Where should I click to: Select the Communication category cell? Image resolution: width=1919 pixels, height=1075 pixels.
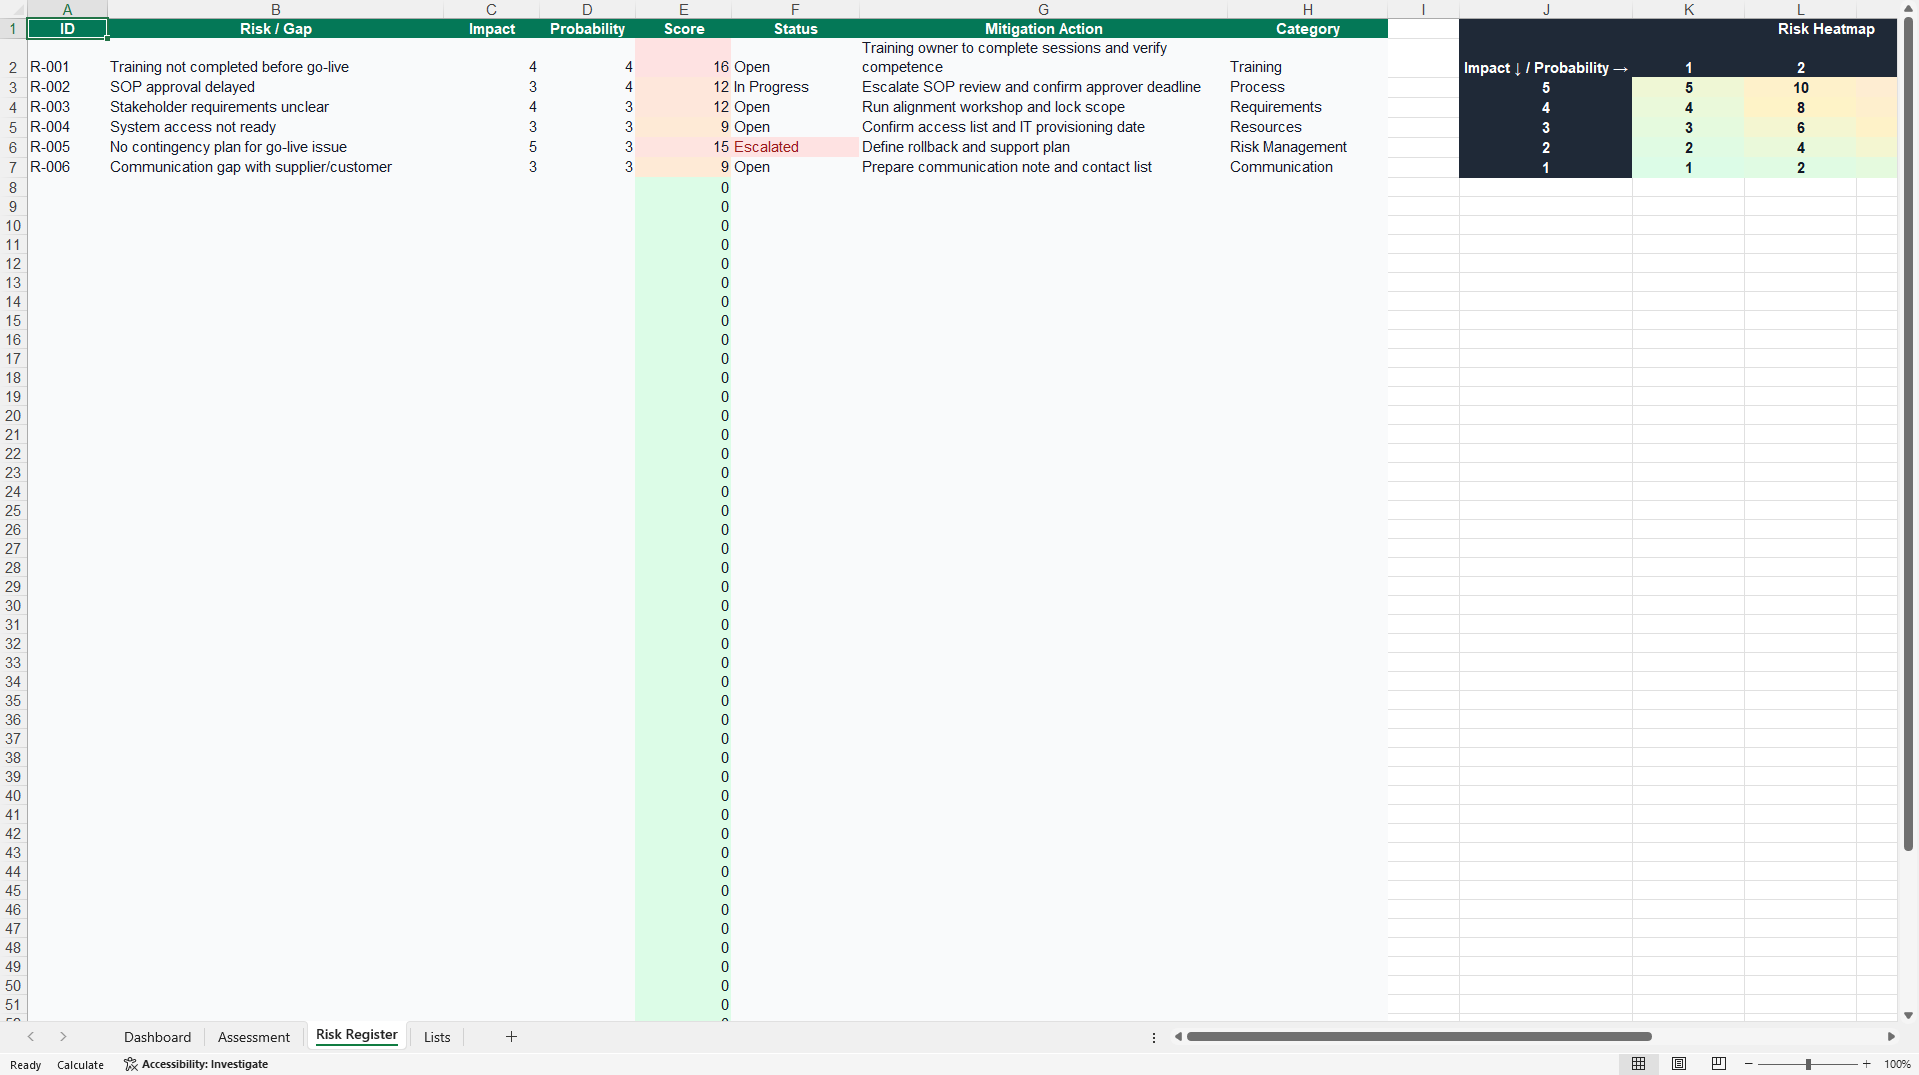coord(1307,167)
